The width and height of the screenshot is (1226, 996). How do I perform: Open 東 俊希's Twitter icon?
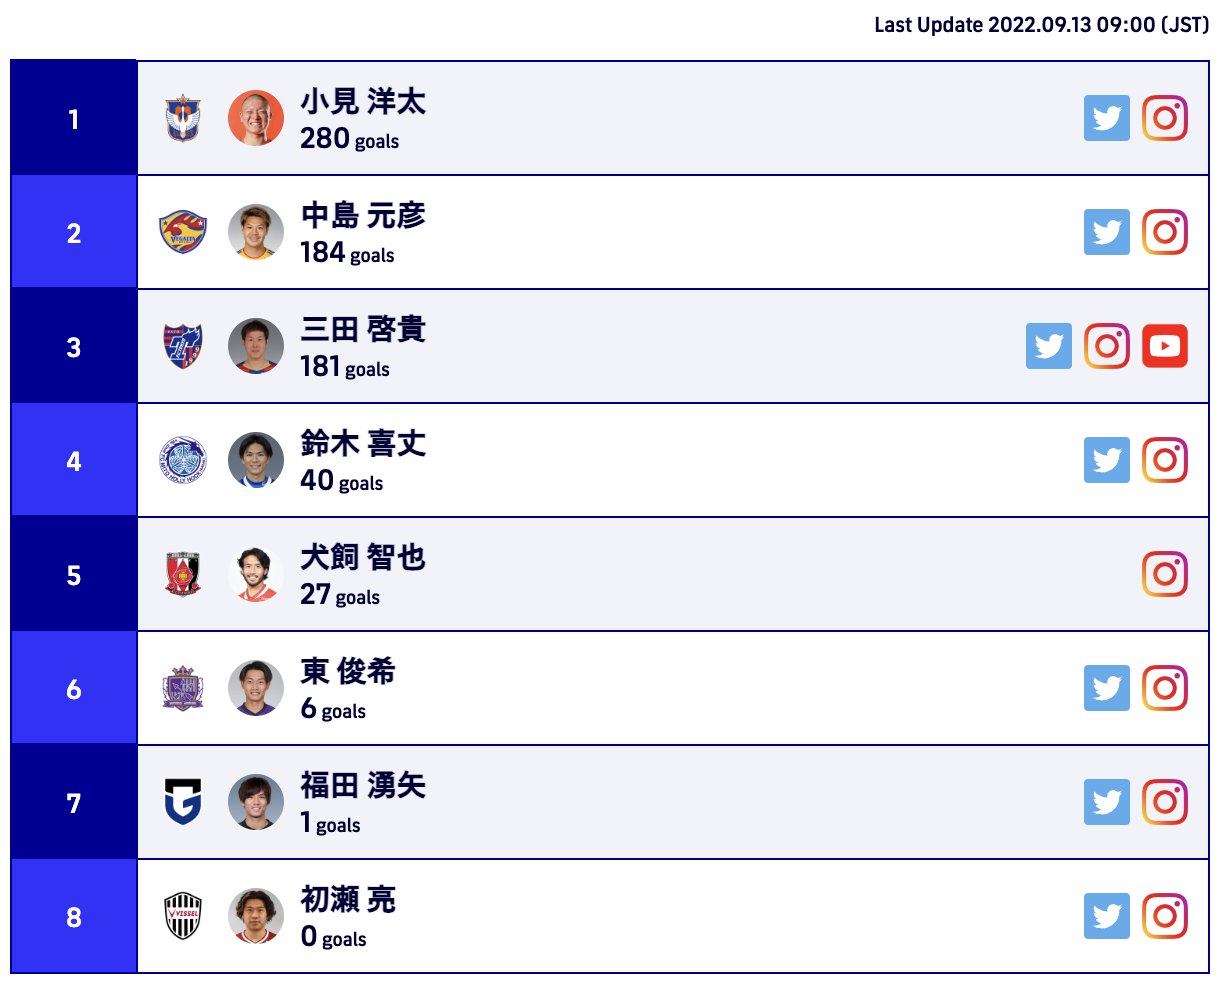[x=1107, y=688]
